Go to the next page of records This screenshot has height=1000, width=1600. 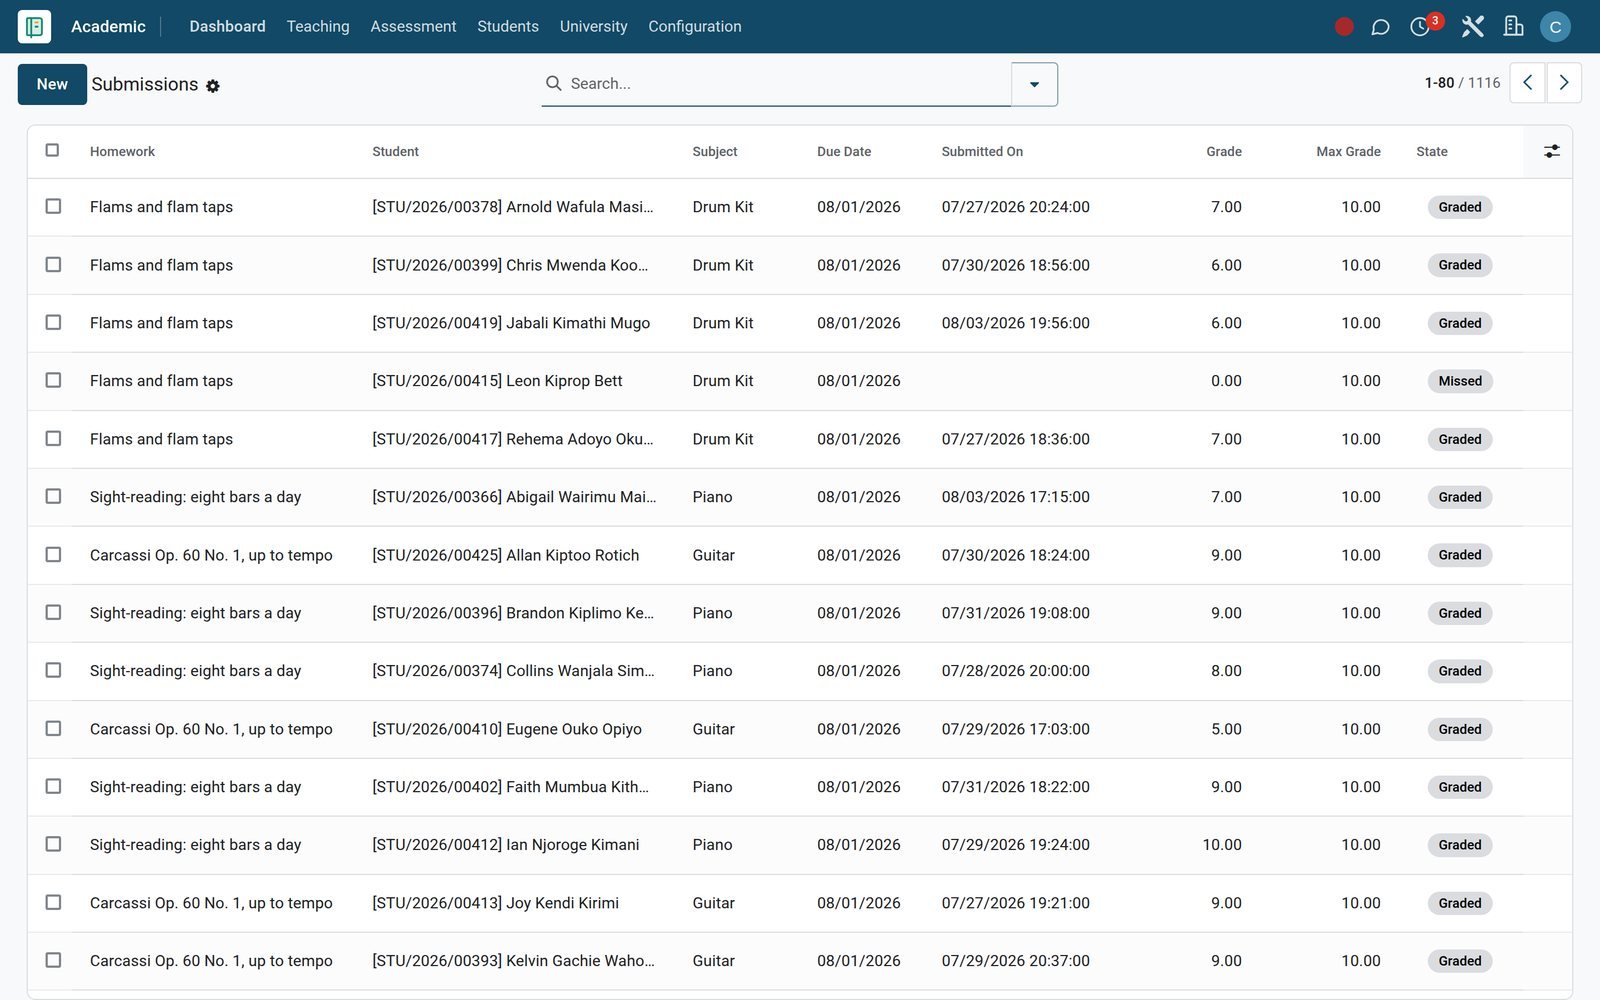(1564, 83)
